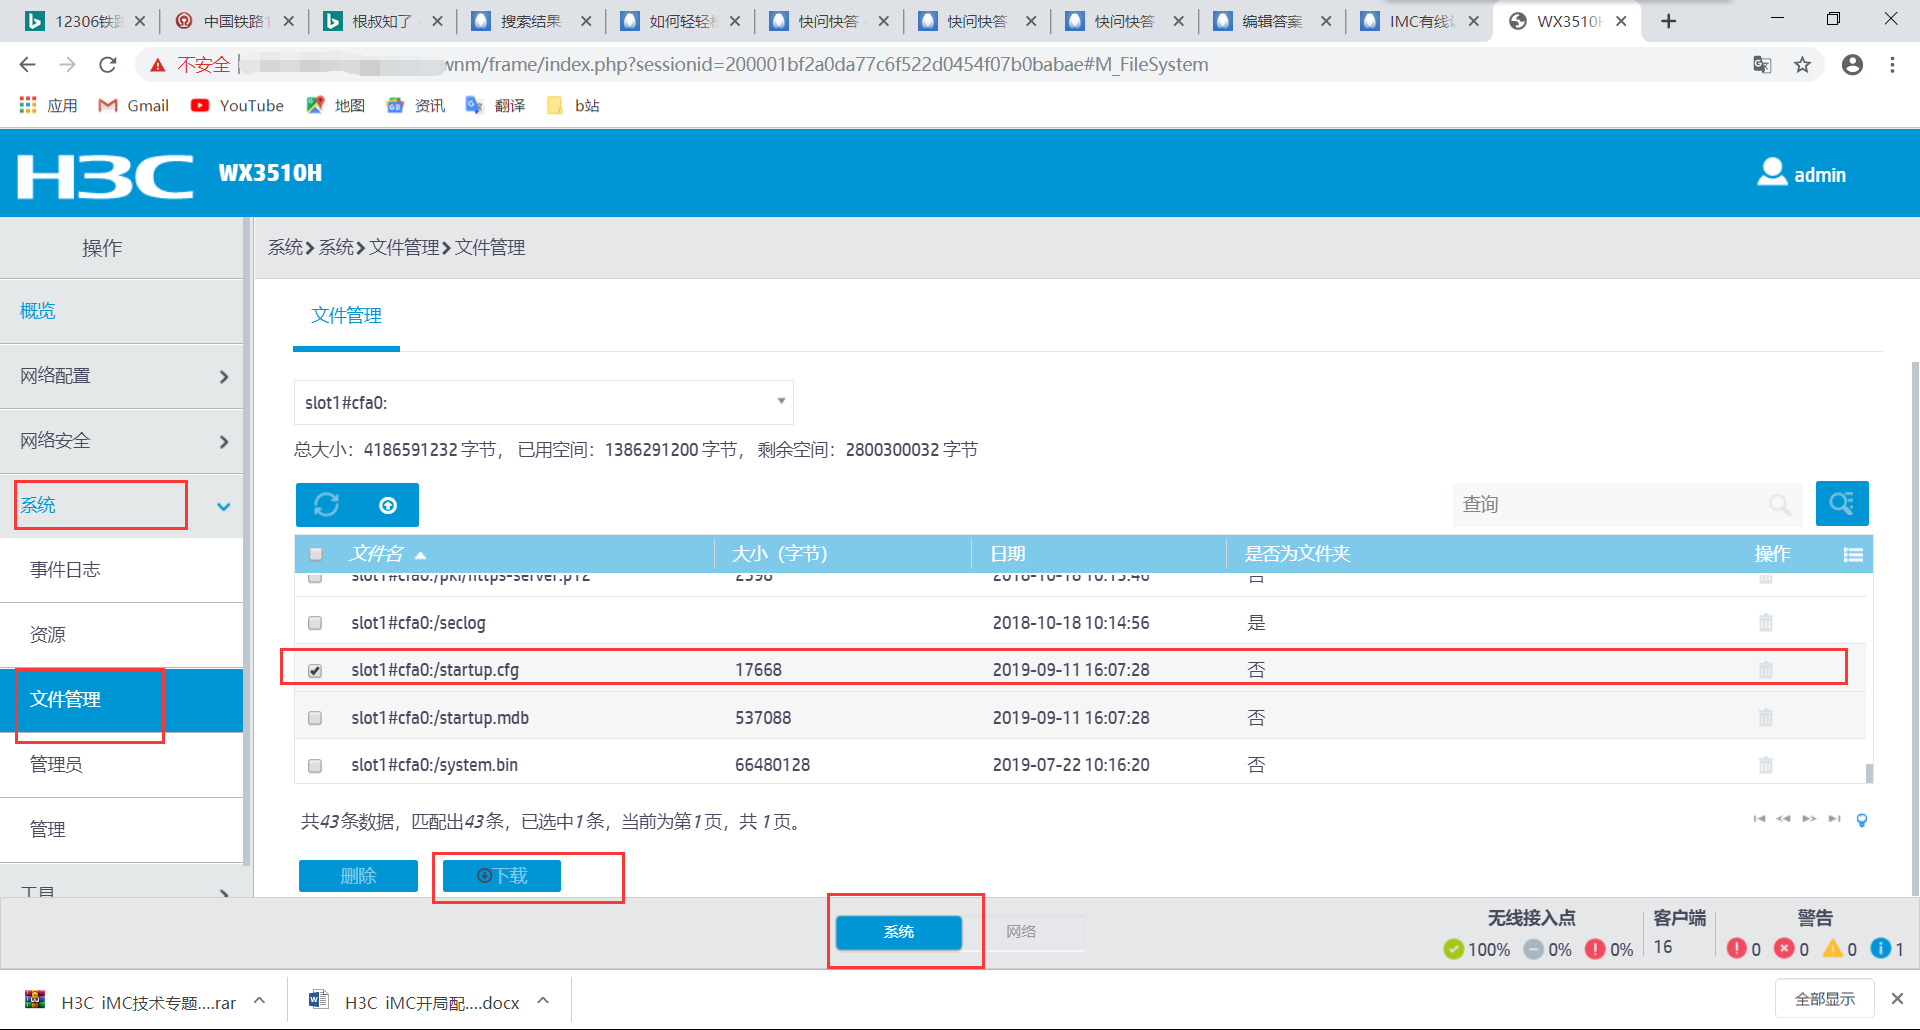Click the browser address bar URL
The image size is (1920, 1030).
click(x=826, y=65)
